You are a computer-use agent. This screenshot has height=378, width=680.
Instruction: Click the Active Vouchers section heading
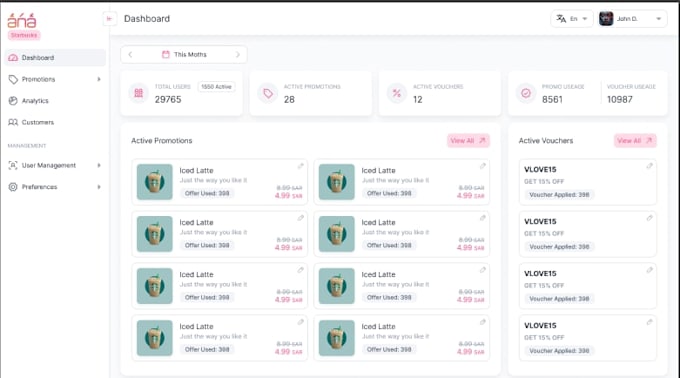[x=546, y=140]
